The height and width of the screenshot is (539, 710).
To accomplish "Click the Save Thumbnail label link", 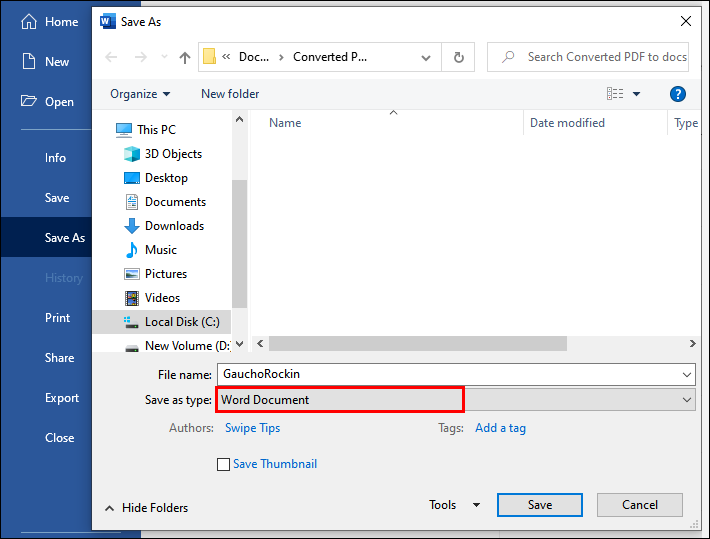I will 275,464.
